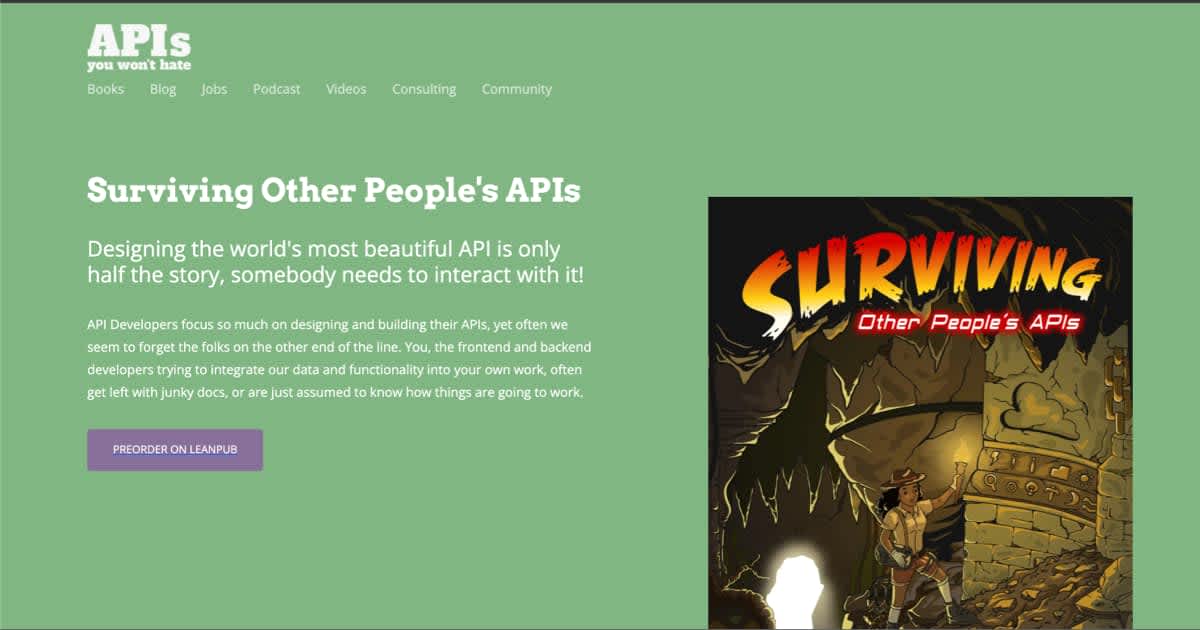Image resolution: width=1200 pixels, height=630 pixels.
Task: Go to the Blog page
Action: click(163, 89)
